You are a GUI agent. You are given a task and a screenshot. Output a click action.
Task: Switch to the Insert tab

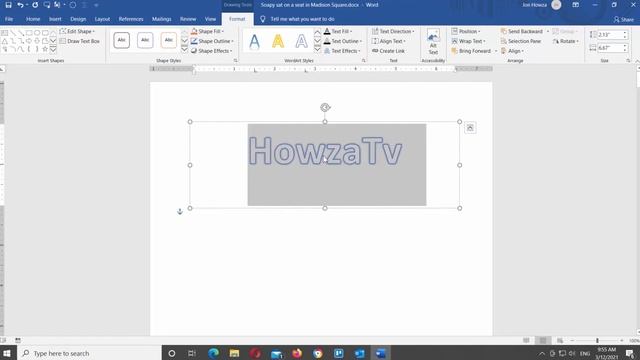point(55,19)
